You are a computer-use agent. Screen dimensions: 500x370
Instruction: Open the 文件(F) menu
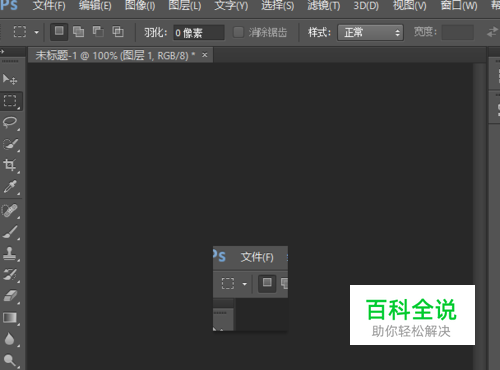(x=49, y=6)
